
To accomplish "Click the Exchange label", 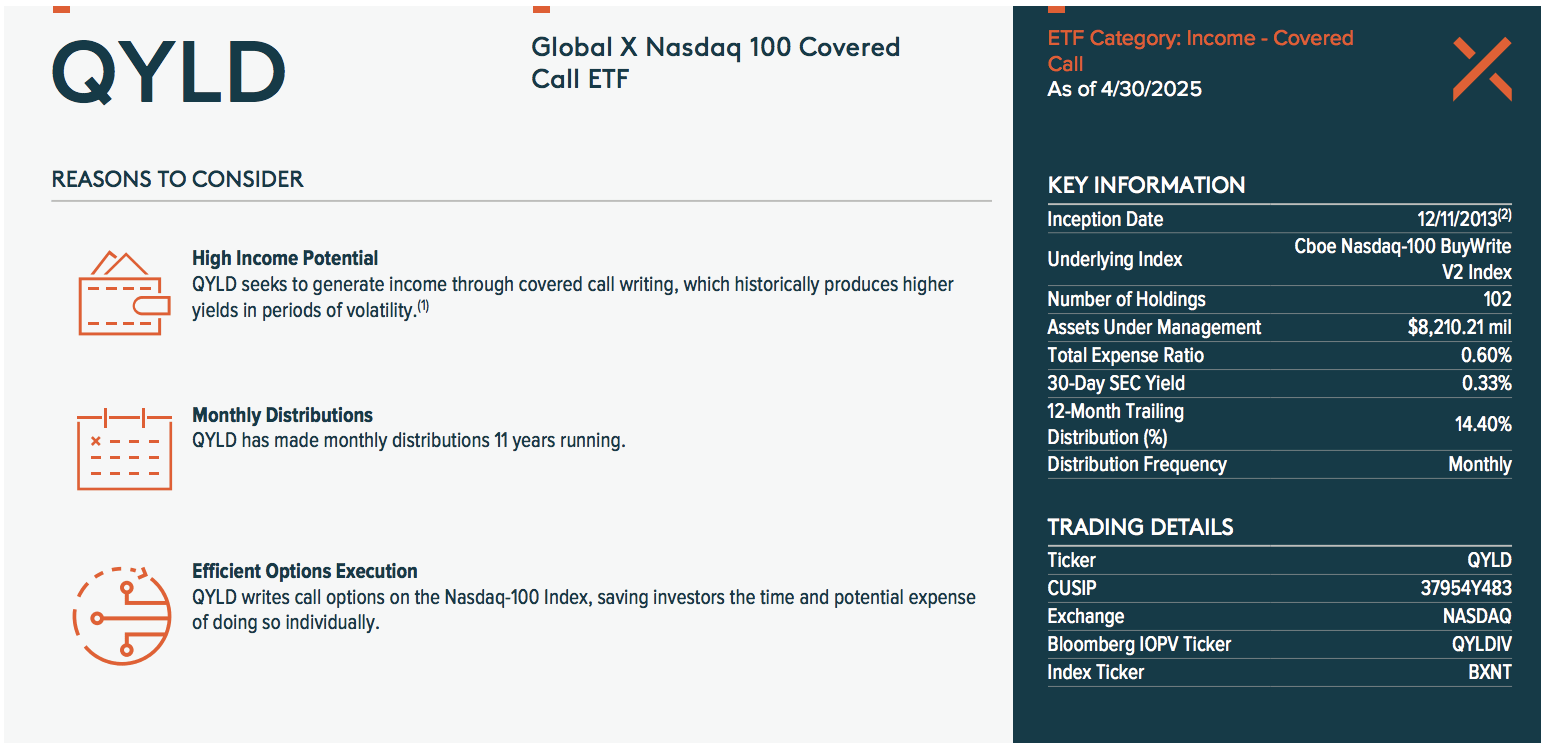I will click(x=1086, y=616).
